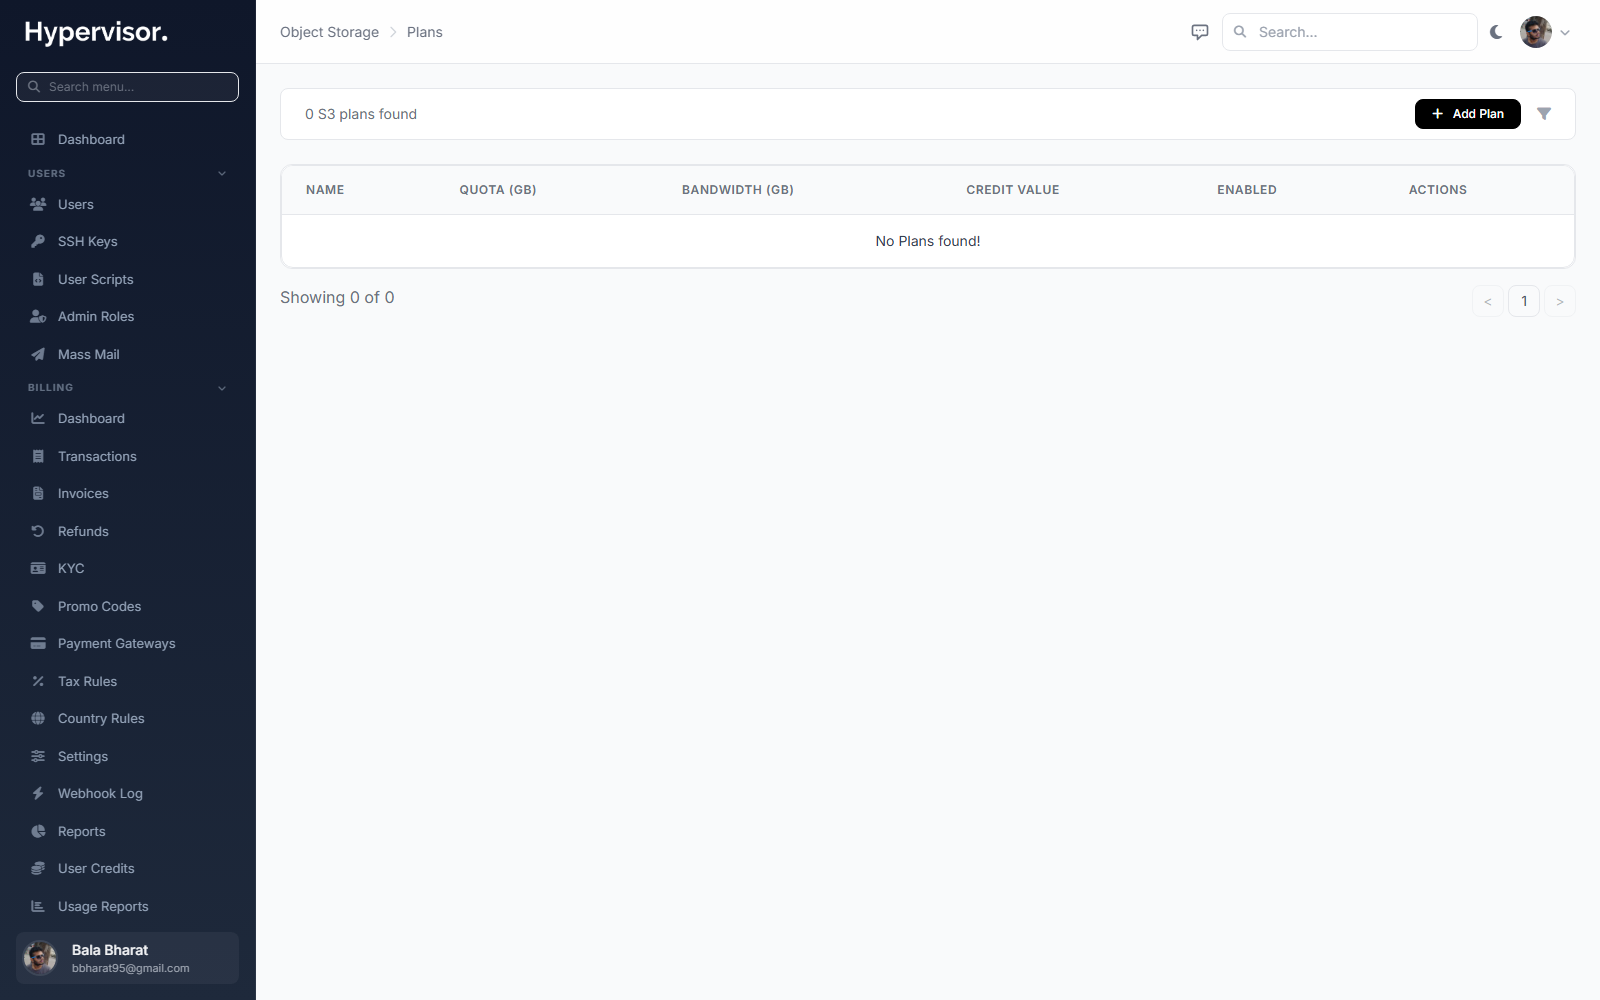Image resolution: width=1600 pixels, height=1000 pixels.
Task: Open the profile avatar dropdown
Action: tap(1545, 32)
